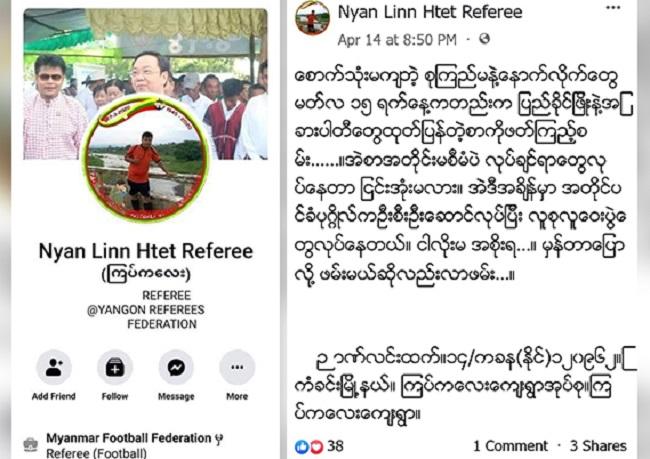Click the Add Friend icon
The width and height of the screenshot is (650, 459).
click(54, 367)
